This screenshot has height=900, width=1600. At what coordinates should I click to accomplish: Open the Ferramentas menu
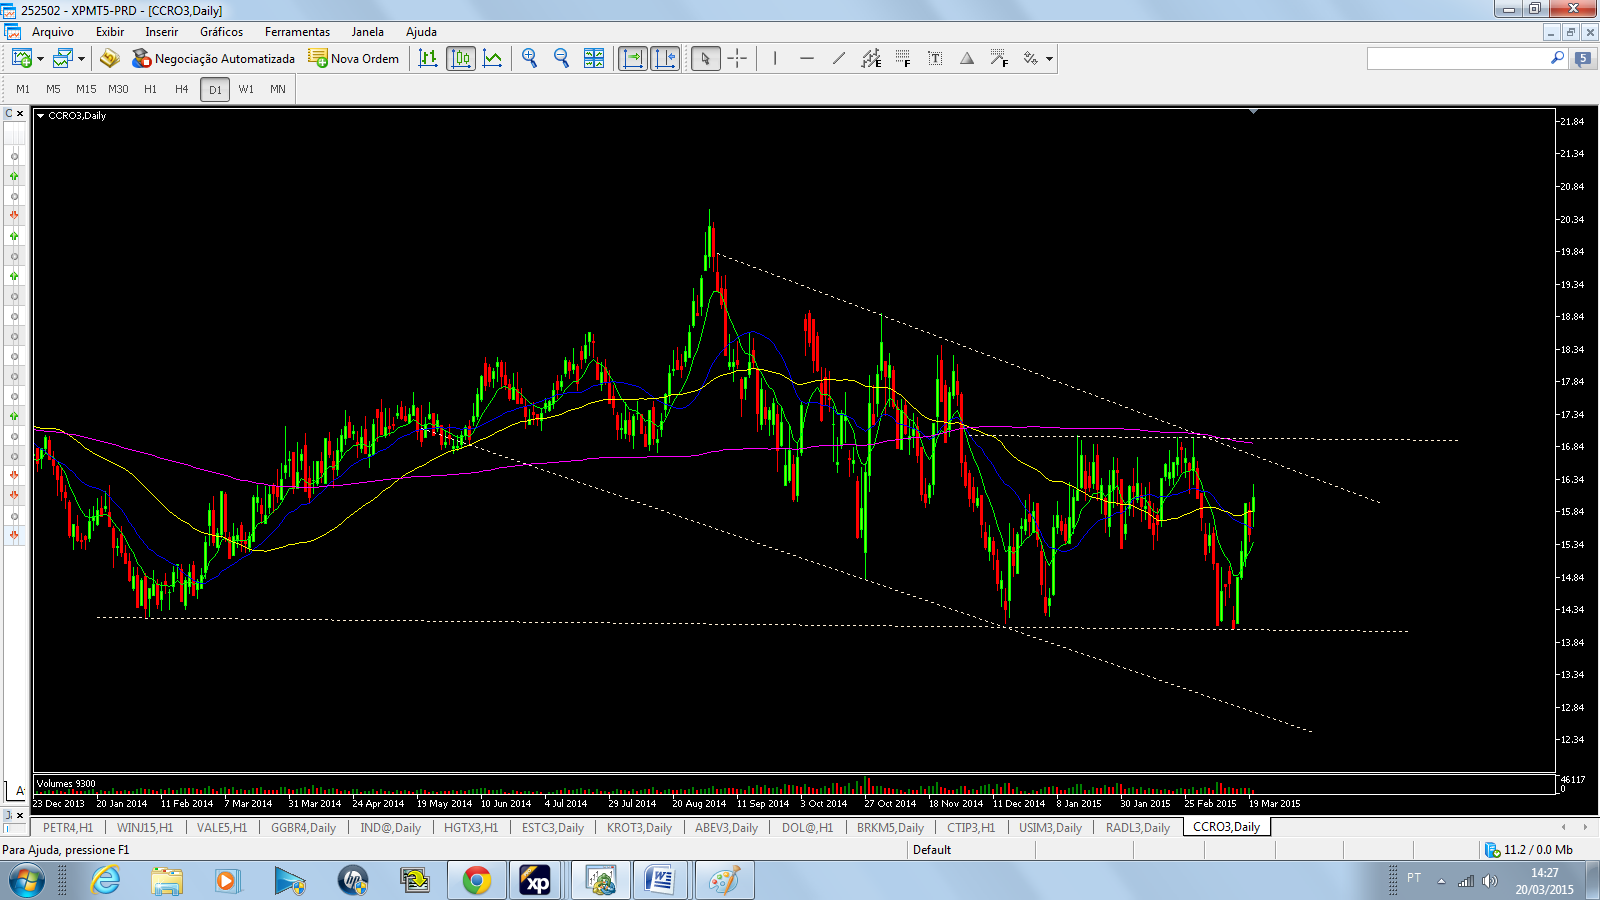pyautogui.click(x=297, y=32)
